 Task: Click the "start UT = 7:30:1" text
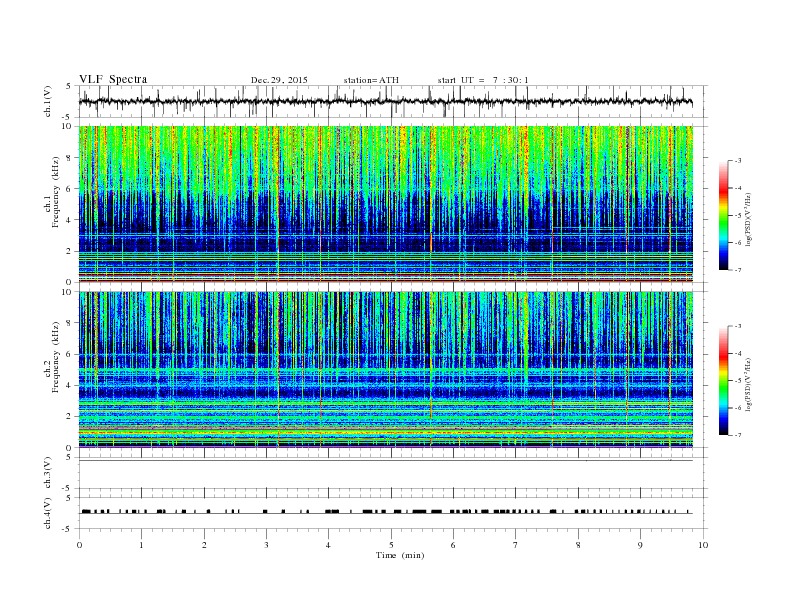tap(483, 80)
